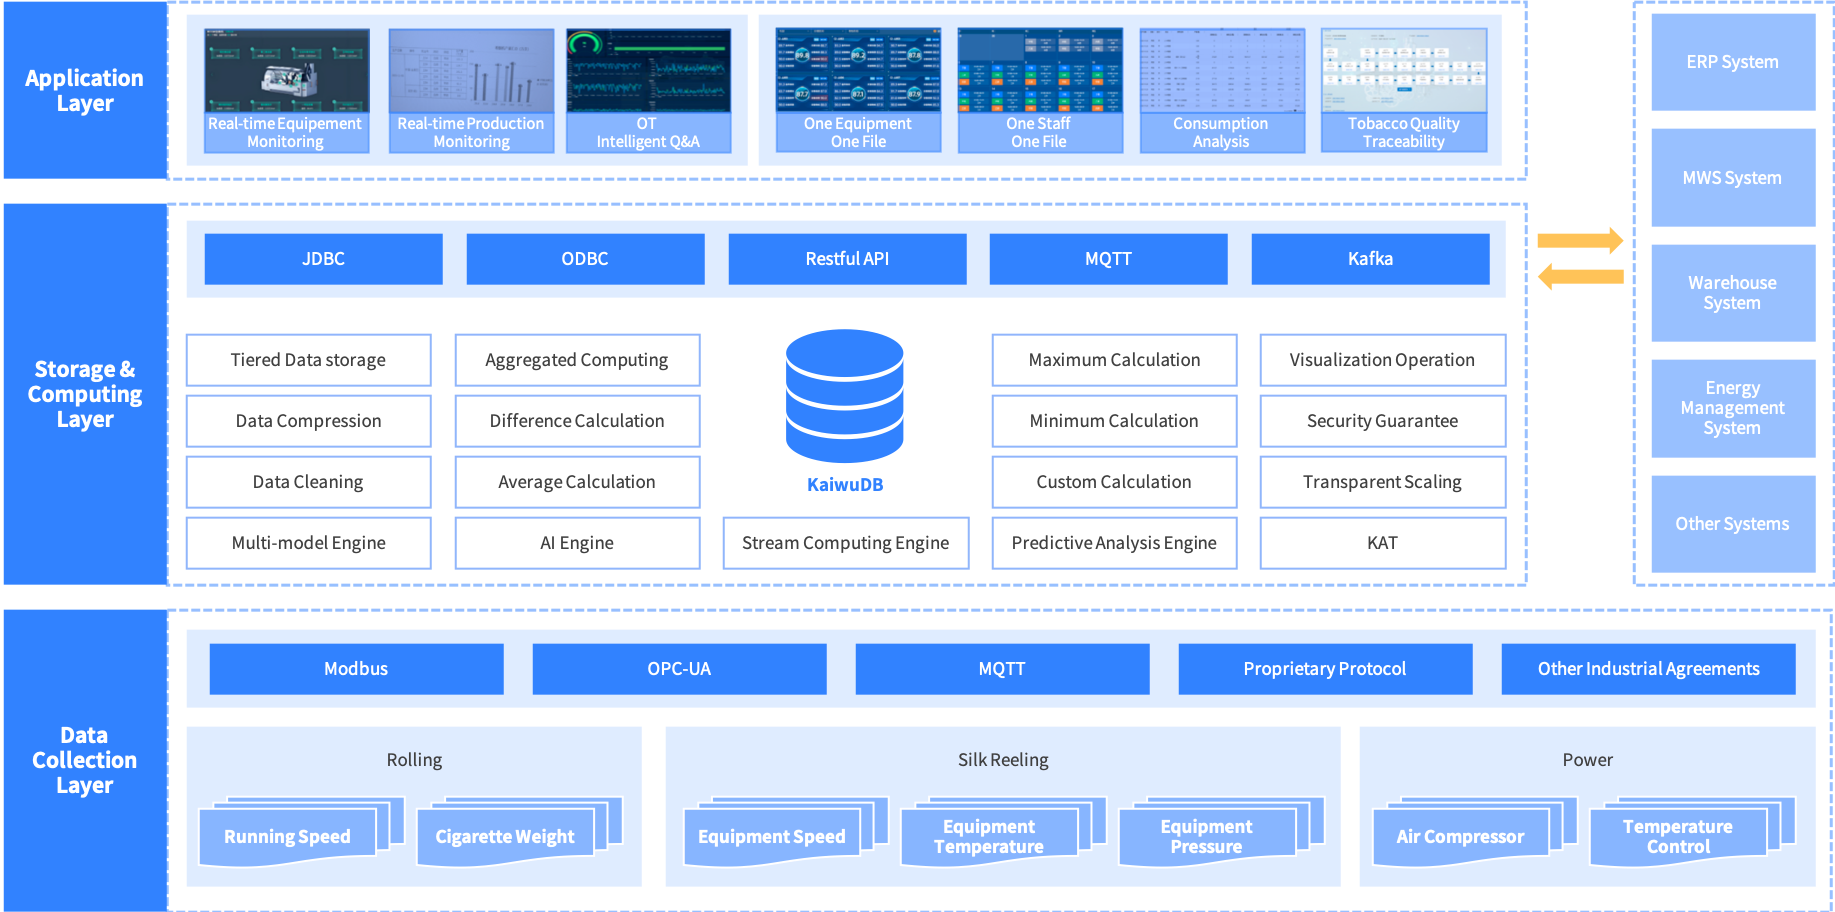Click the Power group heading

pyautogui.click(x=1588, y=760)
